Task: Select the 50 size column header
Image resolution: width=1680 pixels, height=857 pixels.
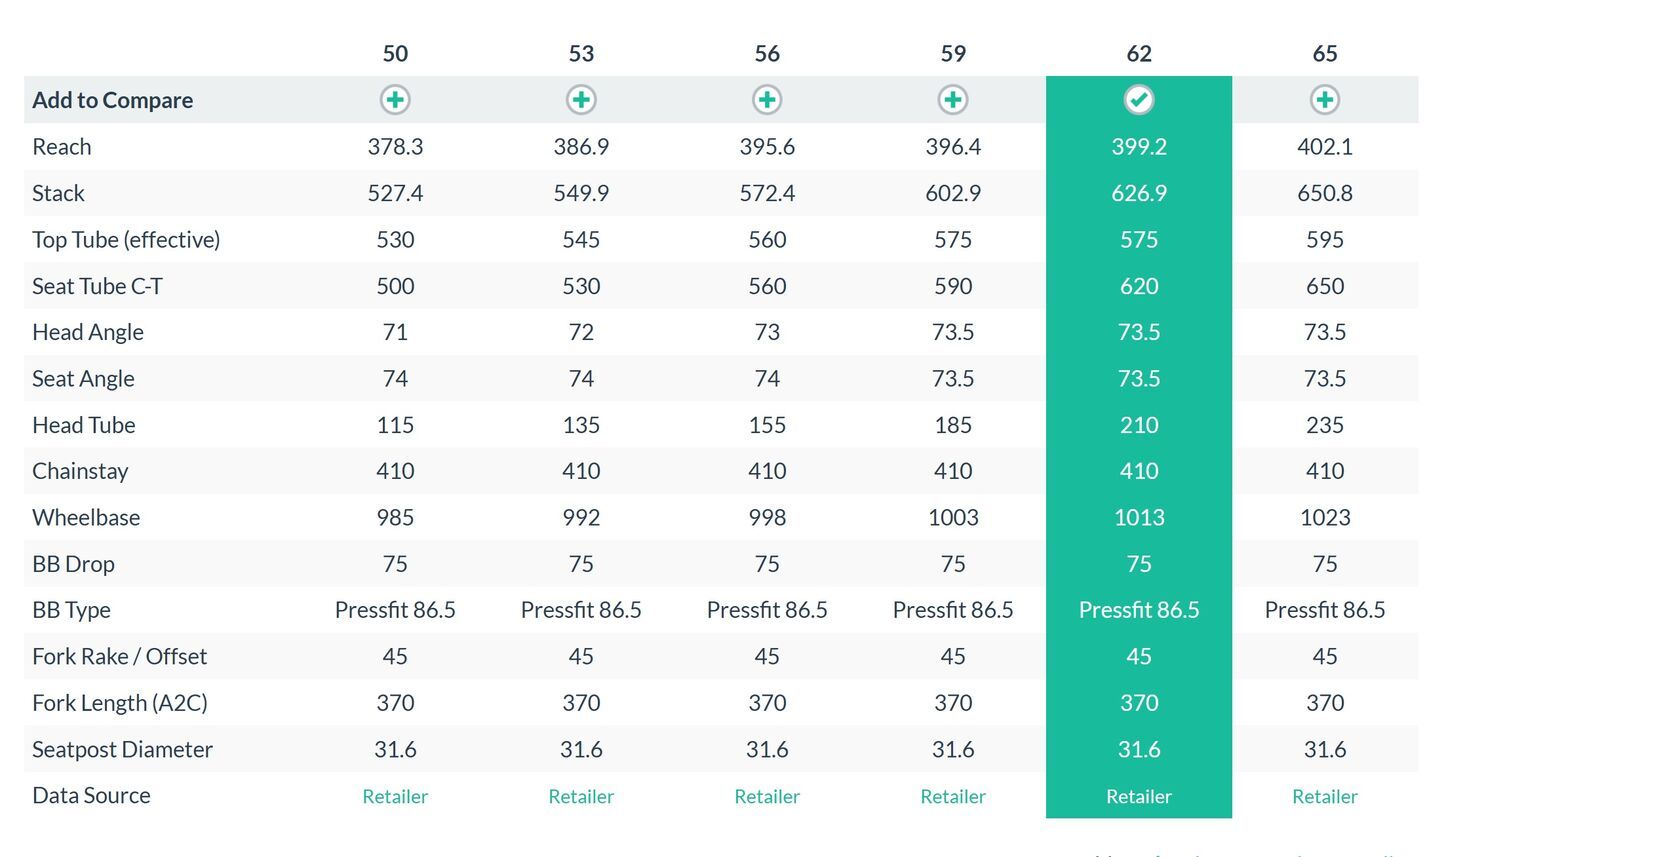Action: tap(395, 54)
